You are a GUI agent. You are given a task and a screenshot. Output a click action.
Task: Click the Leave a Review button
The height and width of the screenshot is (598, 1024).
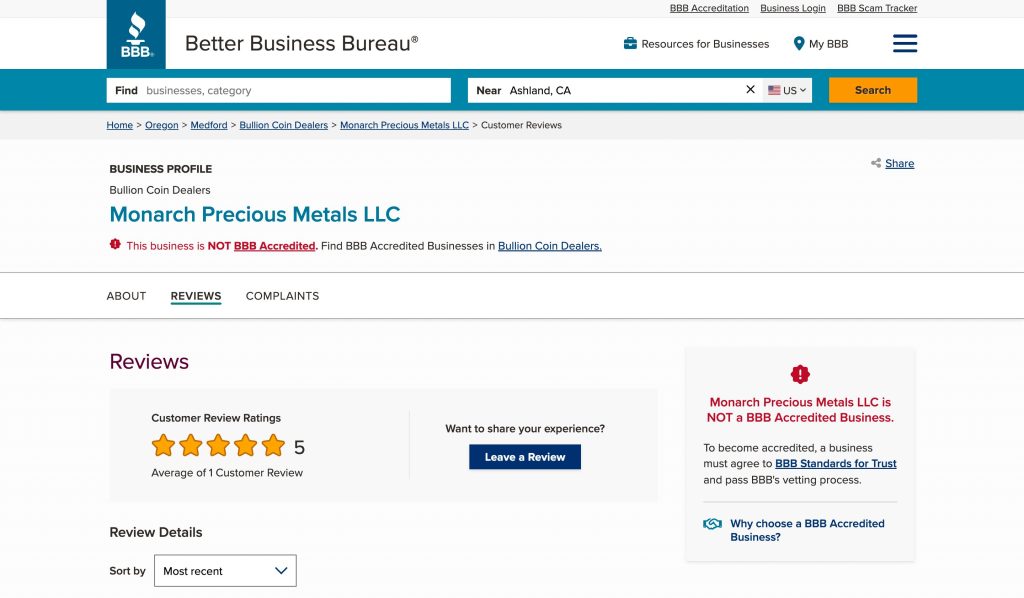click(x=524, y=457)
